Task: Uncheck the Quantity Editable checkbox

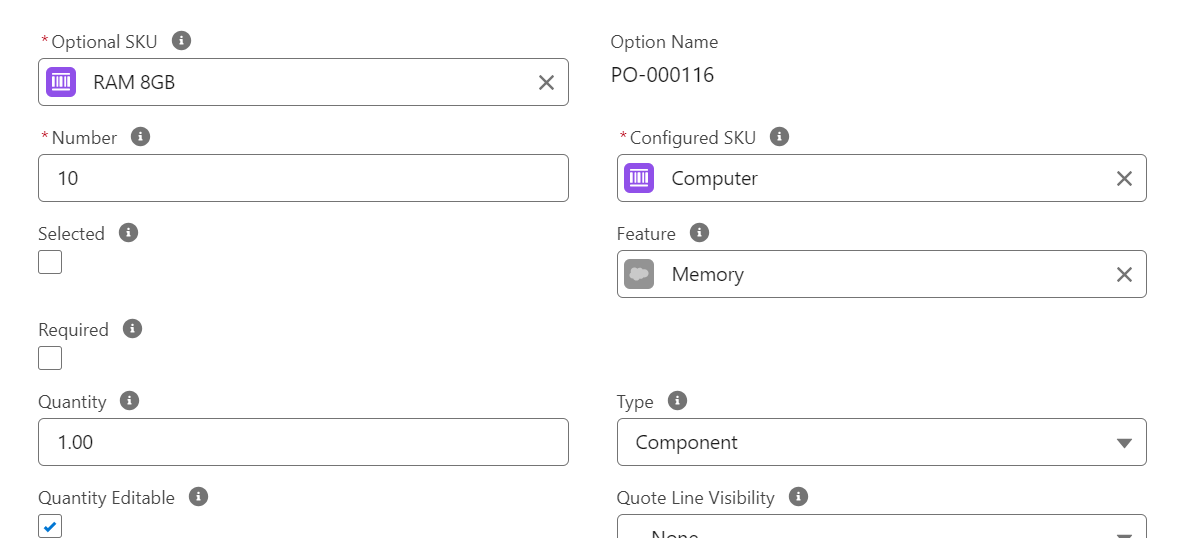Action: pyautogui.click(x=50, y=526)
